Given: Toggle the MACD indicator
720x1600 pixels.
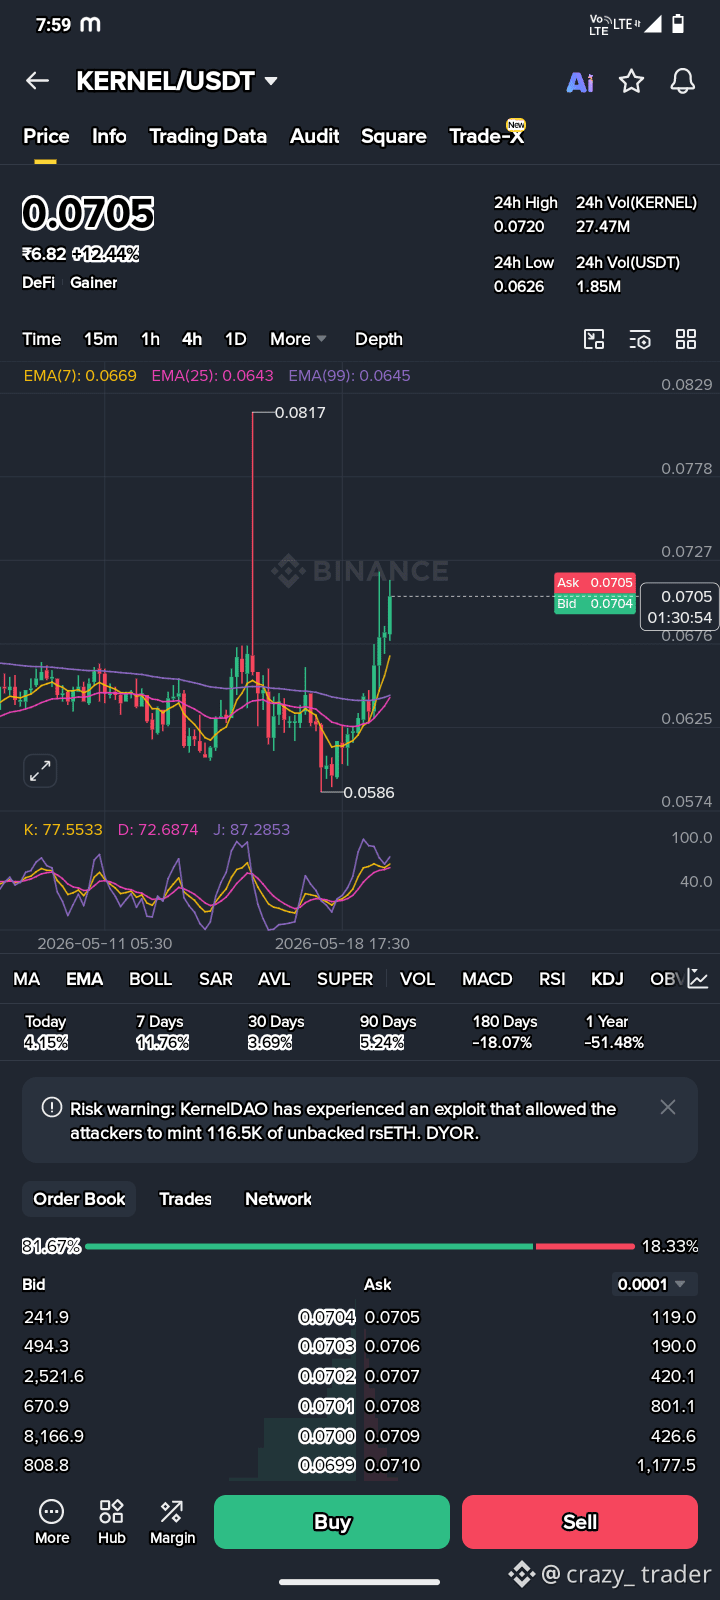Looking at the screenshot, I should [487, 979].
